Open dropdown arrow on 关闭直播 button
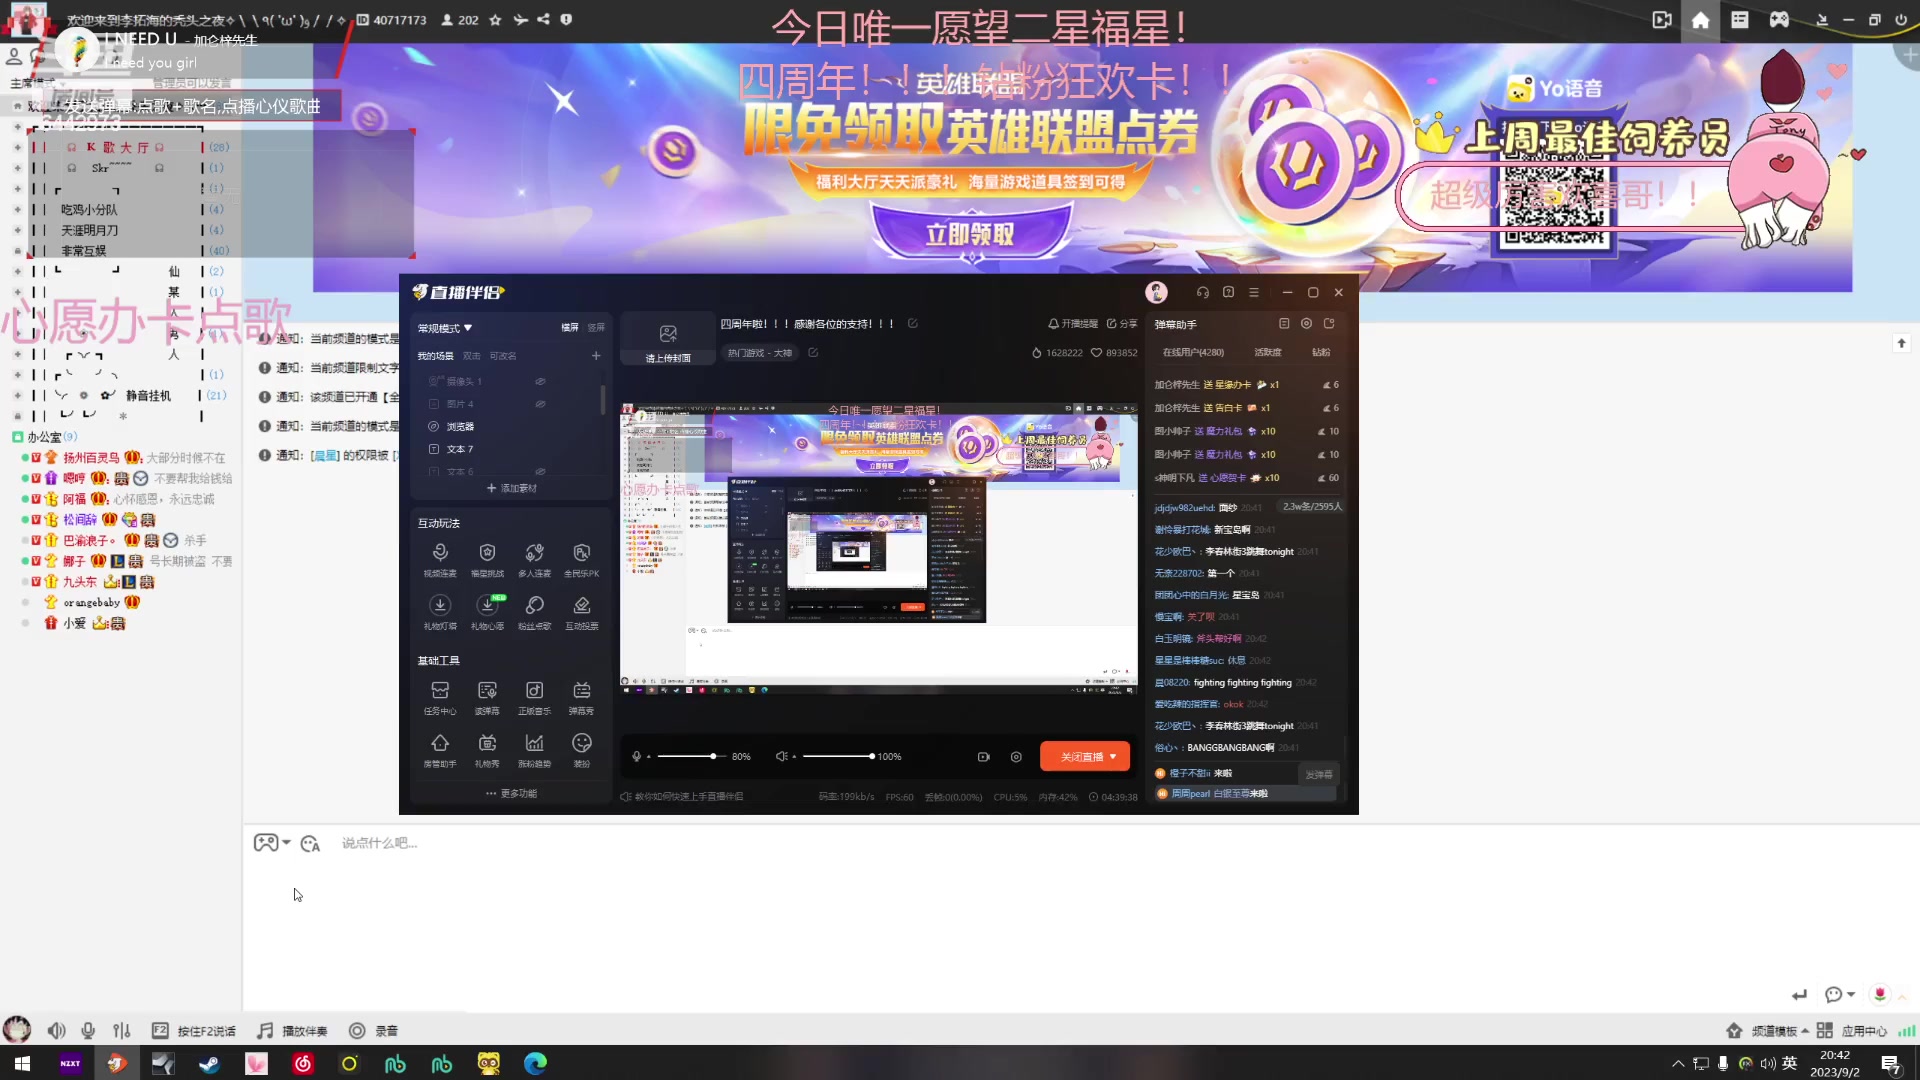This screenshot has height=1080, width=1920. tap(1113, 757)
